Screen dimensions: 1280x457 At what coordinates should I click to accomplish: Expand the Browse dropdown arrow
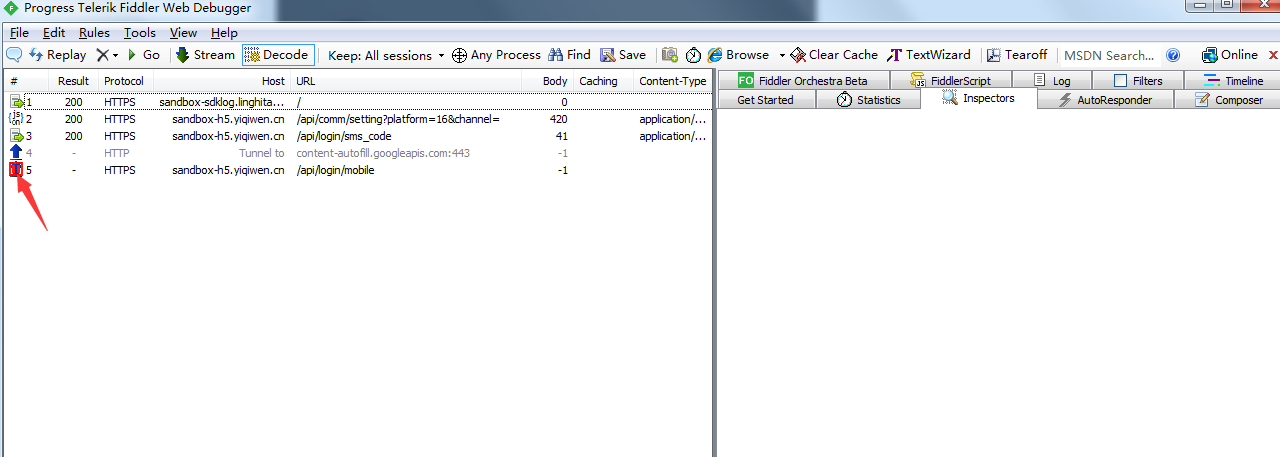[781, 55]
